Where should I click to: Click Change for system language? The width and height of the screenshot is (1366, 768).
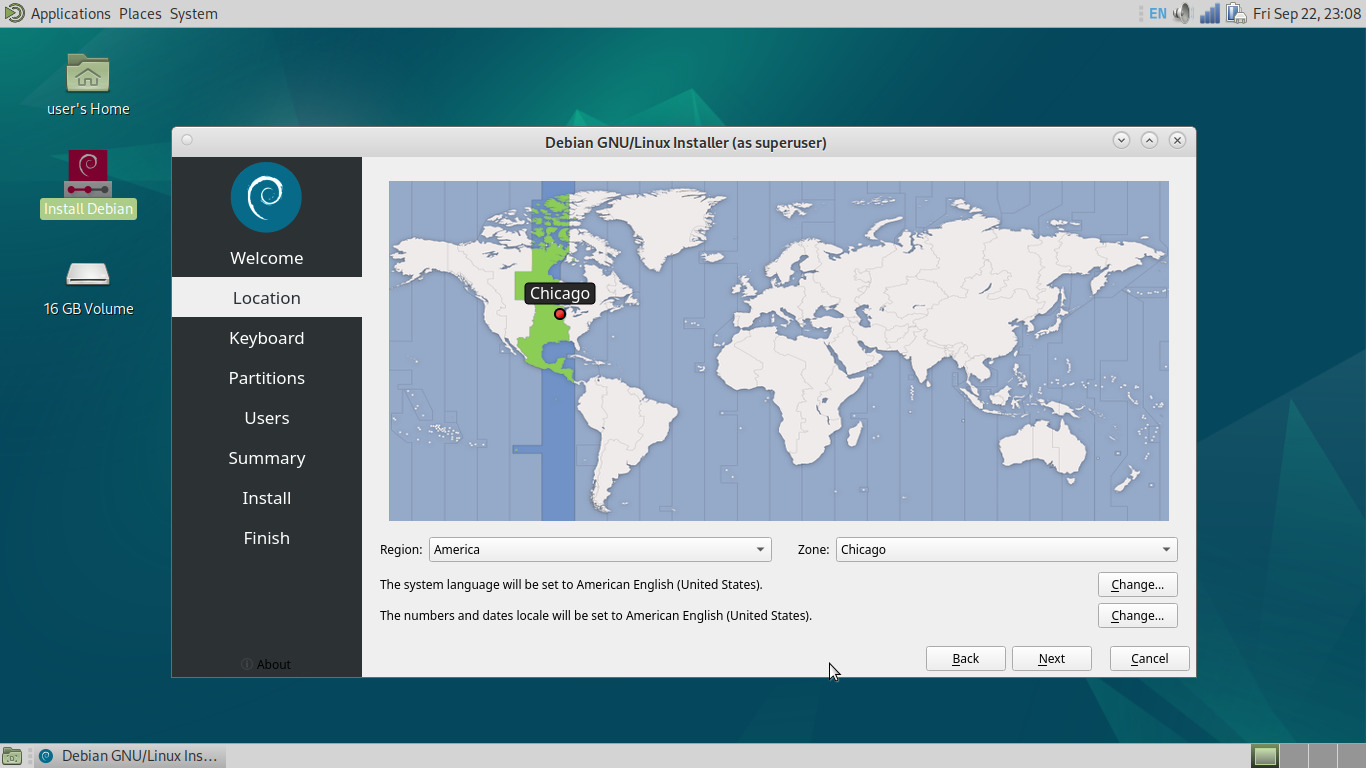(x=1137, y=584)
